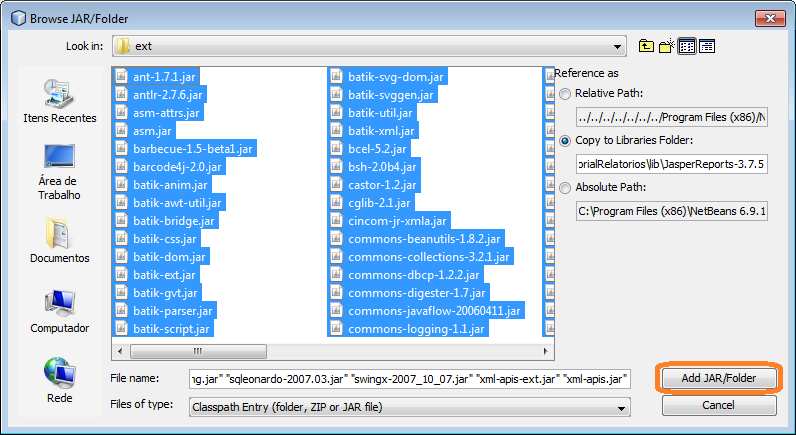The width and height of the screenshot is (796, 435).
Task: Select Copy to Libraries Folder option
Action: coord(567,140)
